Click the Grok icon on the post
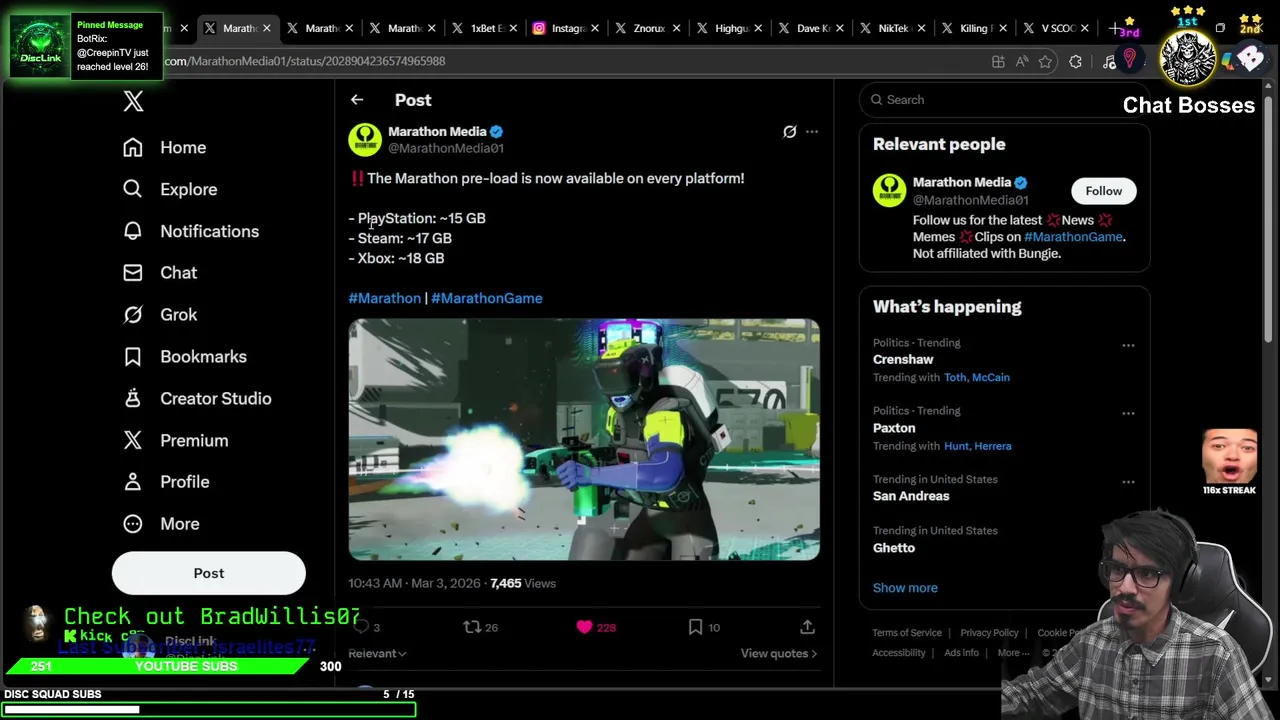Image resolution: width=1280 pixels, height=720 pixels. click(x=789, y=131)
